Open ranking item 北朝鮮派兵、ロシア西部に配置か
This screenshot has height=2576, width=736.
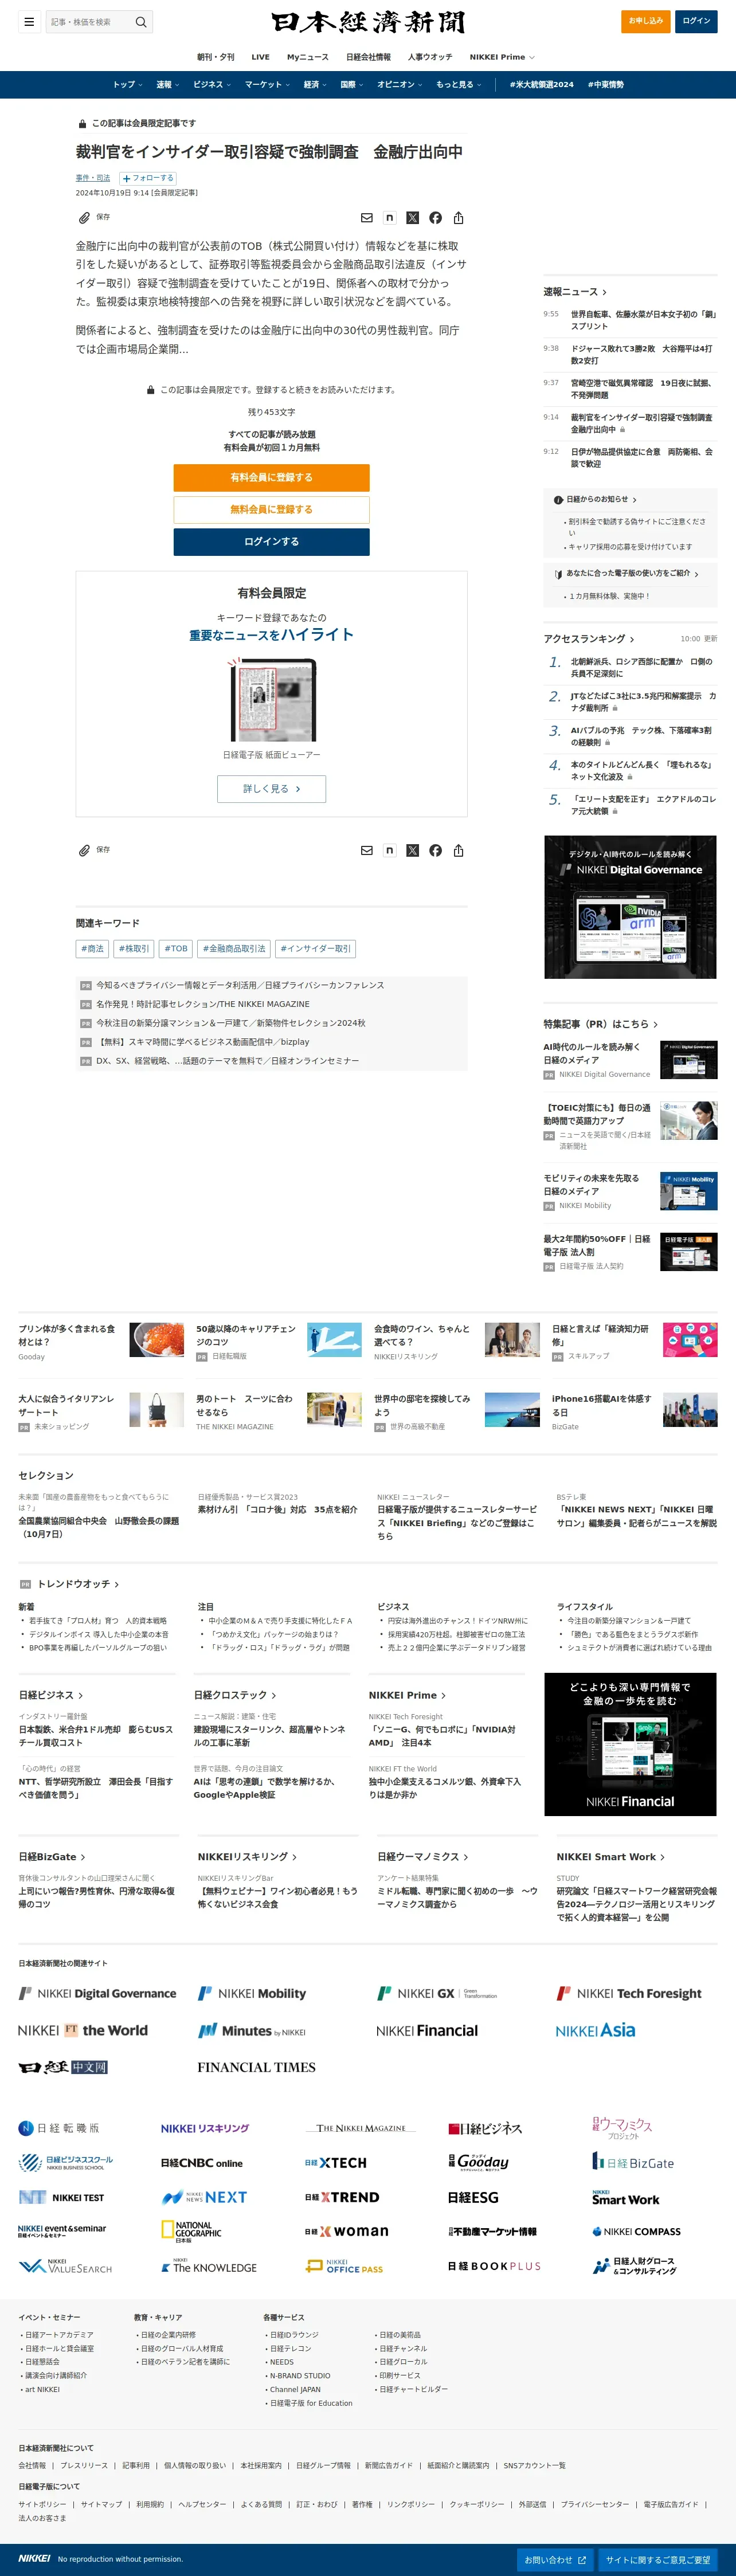pos(641,667)
